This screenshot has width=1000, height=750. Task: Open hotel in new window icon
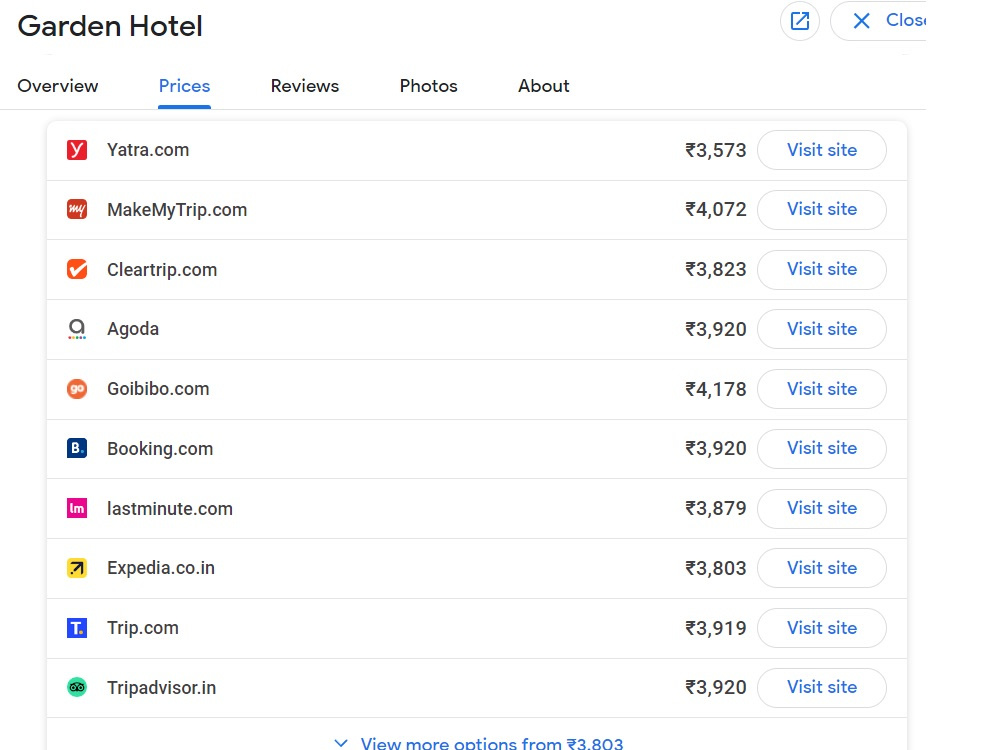click(x=800, y=21)
